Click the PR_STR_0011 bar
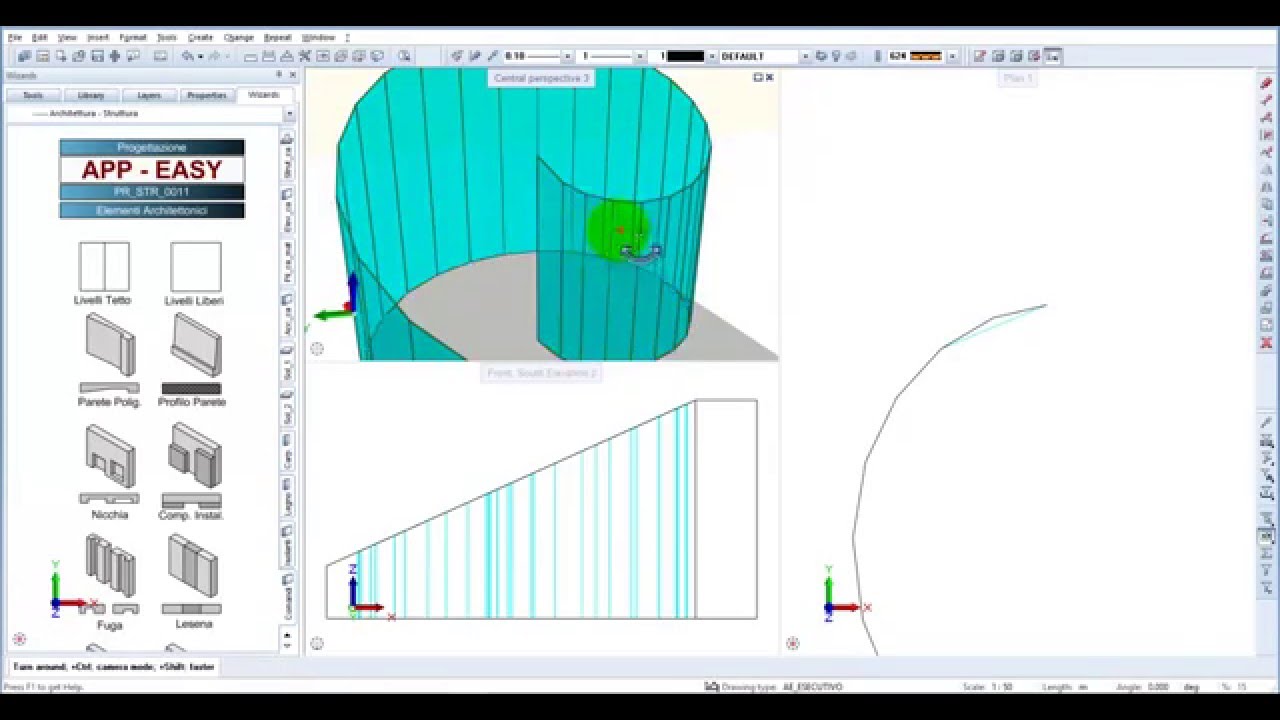 coord(152,191)
